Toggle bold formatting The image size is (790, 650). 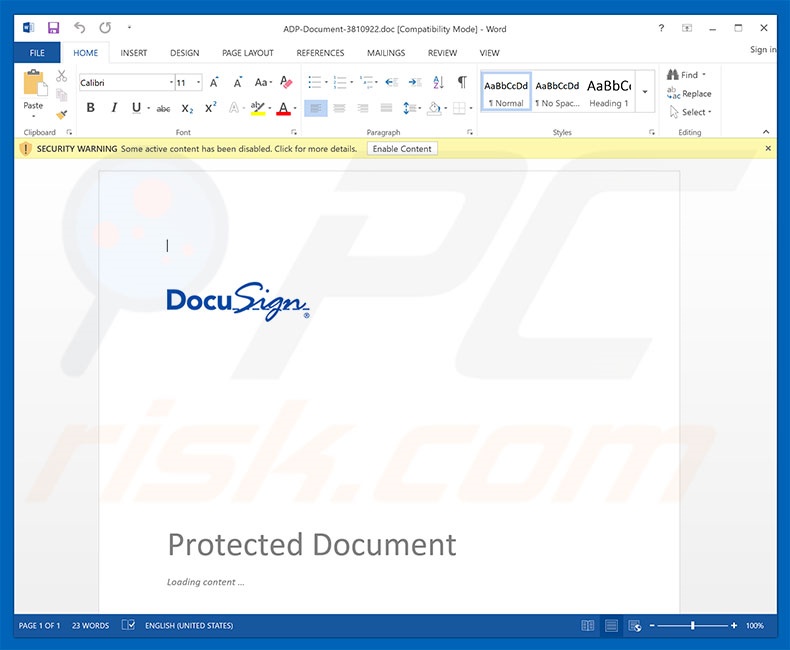91,108
